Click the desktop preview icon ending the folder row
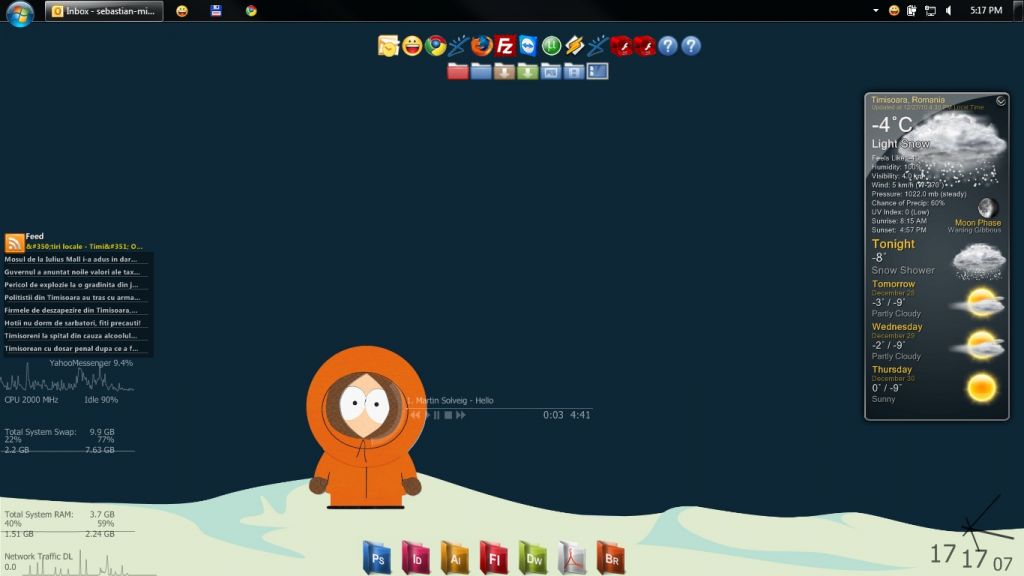This screenshot has height=576, width=1024. pyautogui.click(x=598, y=71)
